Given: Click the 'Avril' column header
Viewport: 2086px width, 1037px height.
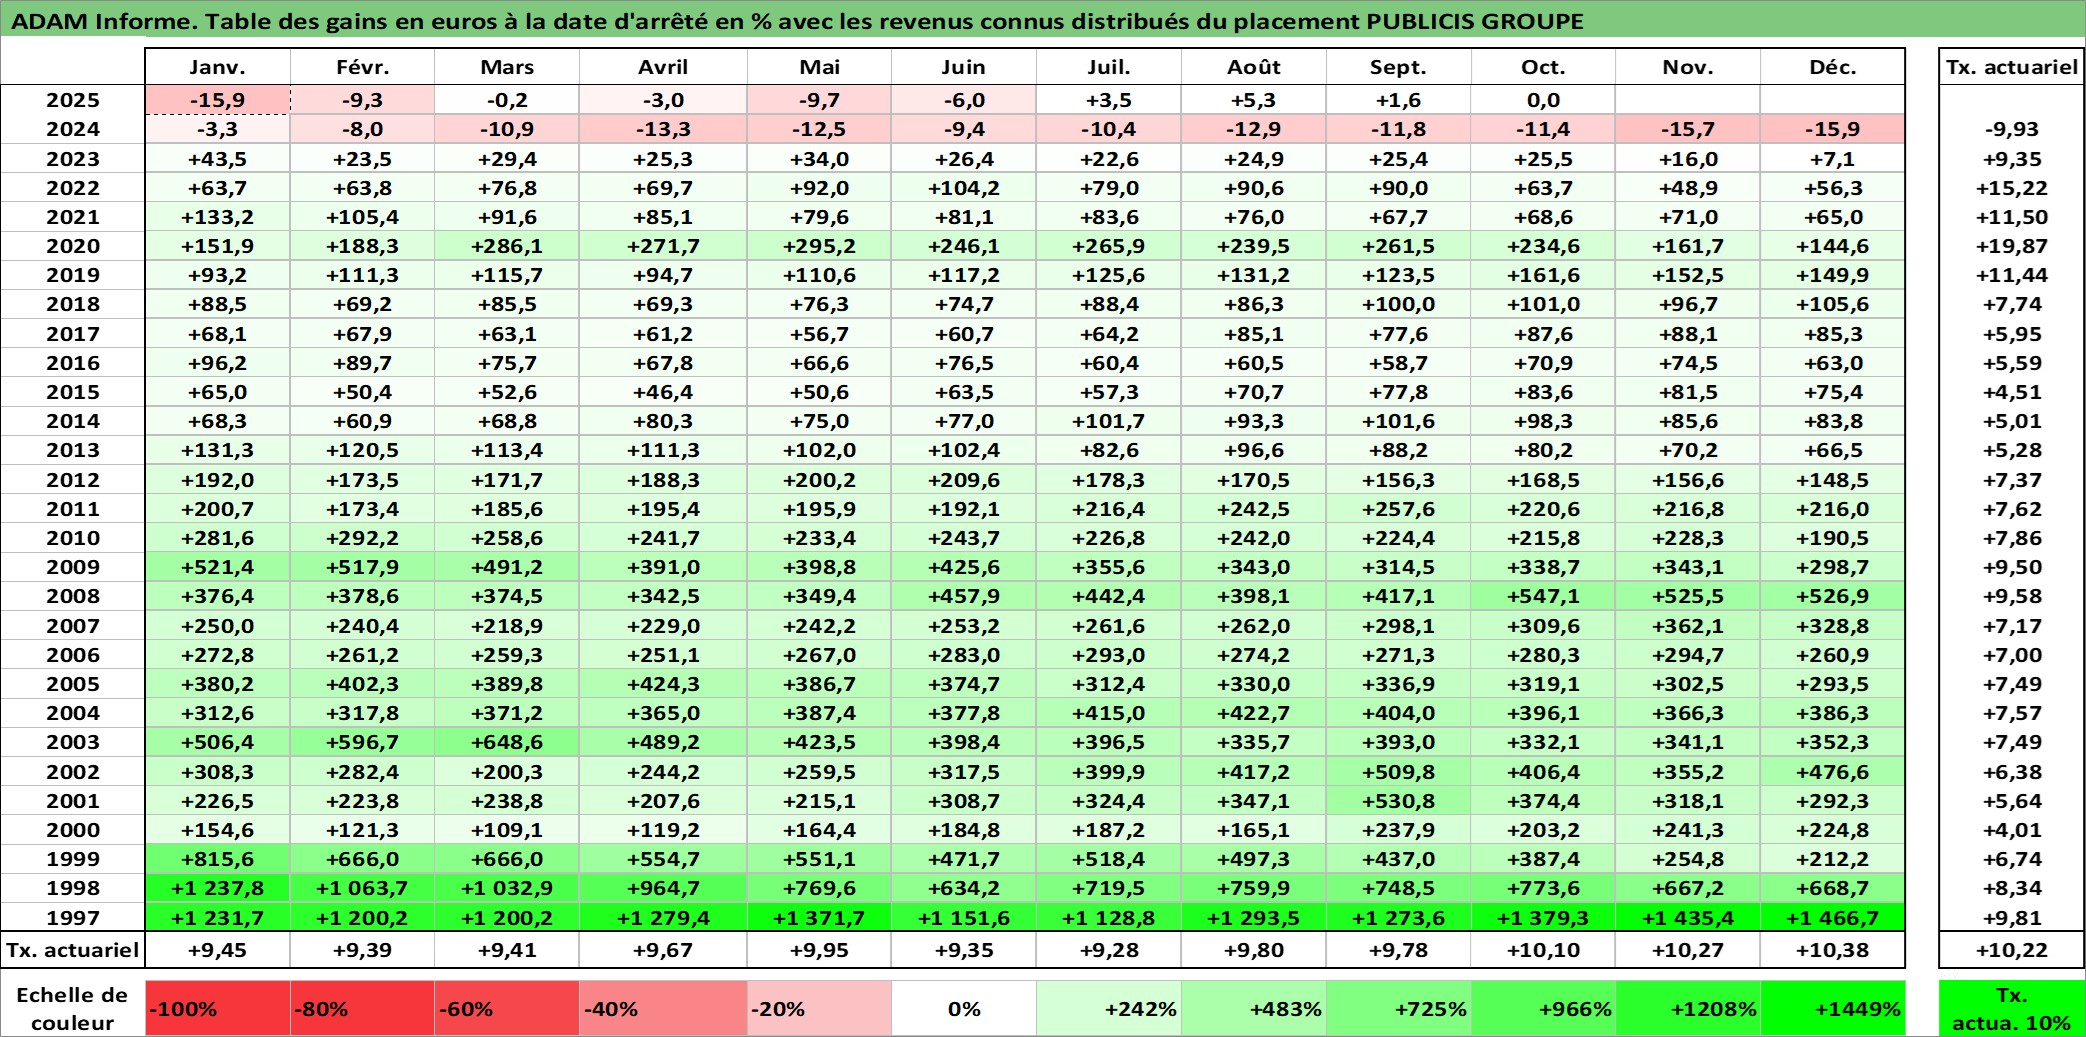Looking at the screenshot, I should [x=663, y=67].
